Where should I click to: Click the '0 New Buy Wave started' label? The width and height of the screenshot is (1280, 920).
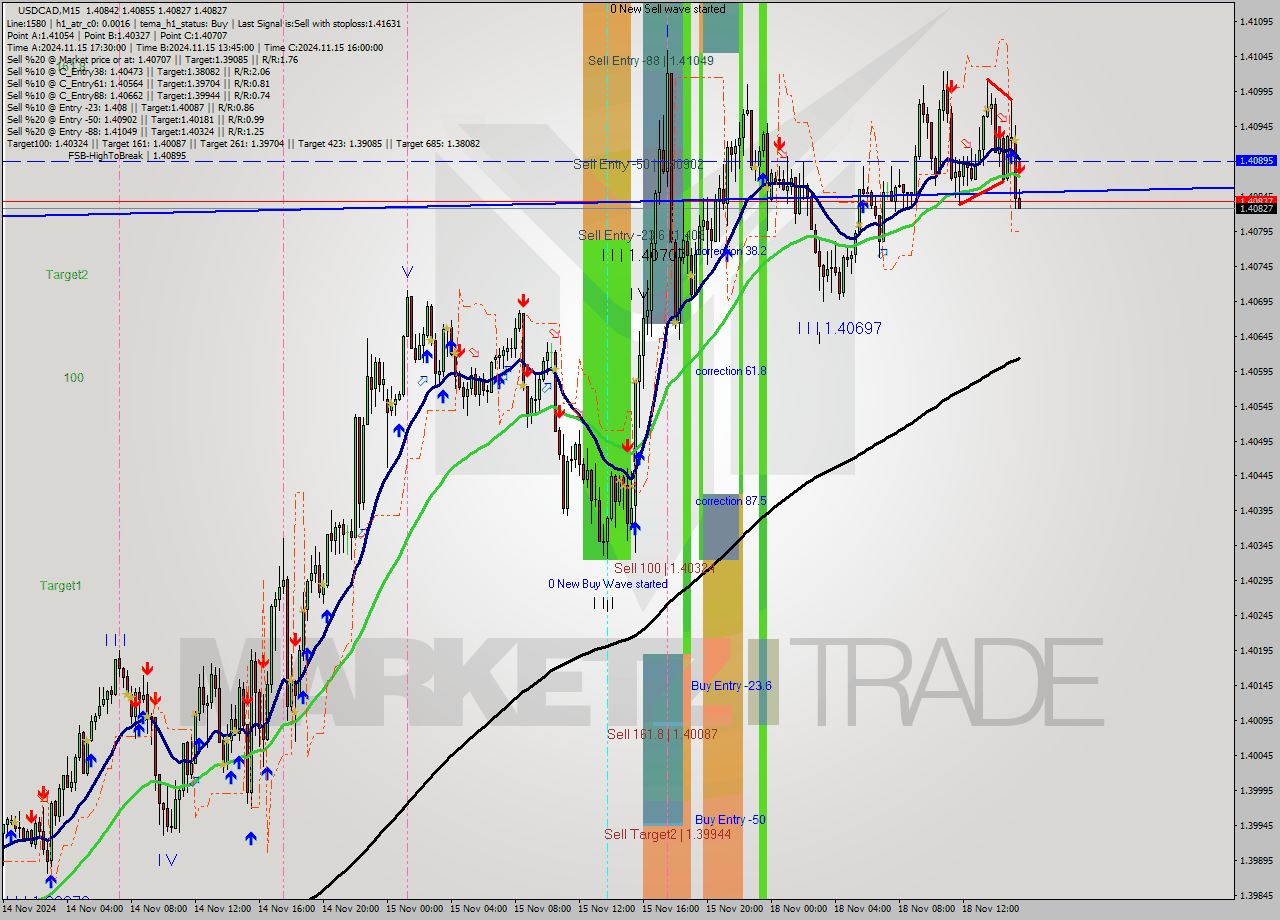[607, 584]
